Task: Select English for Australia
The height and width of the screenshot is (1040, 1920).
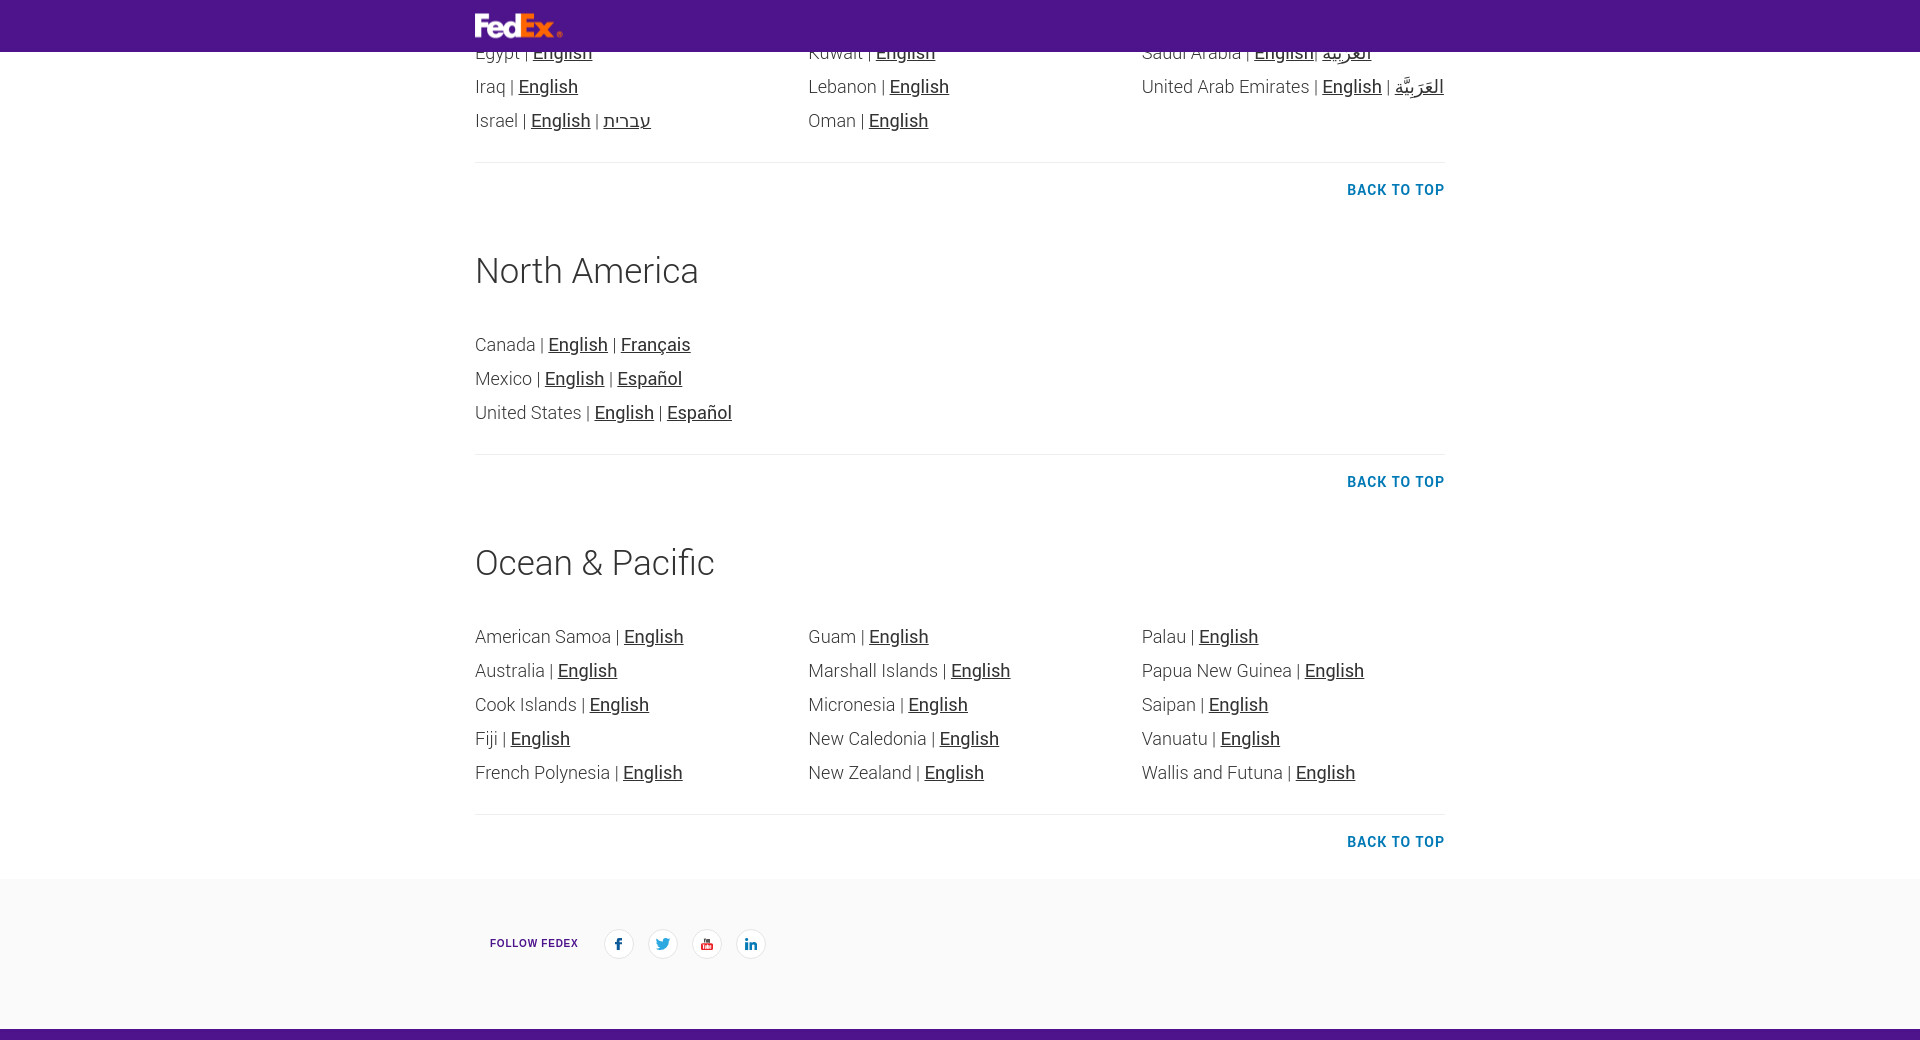Action: 587,671
